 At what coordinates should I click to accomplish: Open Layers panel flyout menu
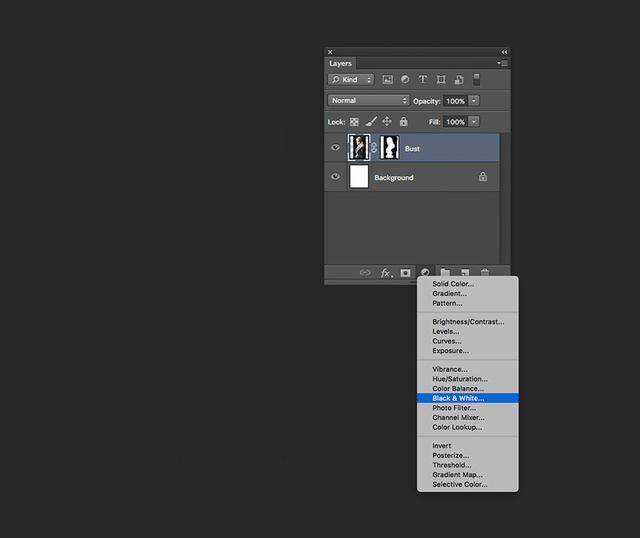[x=502, y=63]
